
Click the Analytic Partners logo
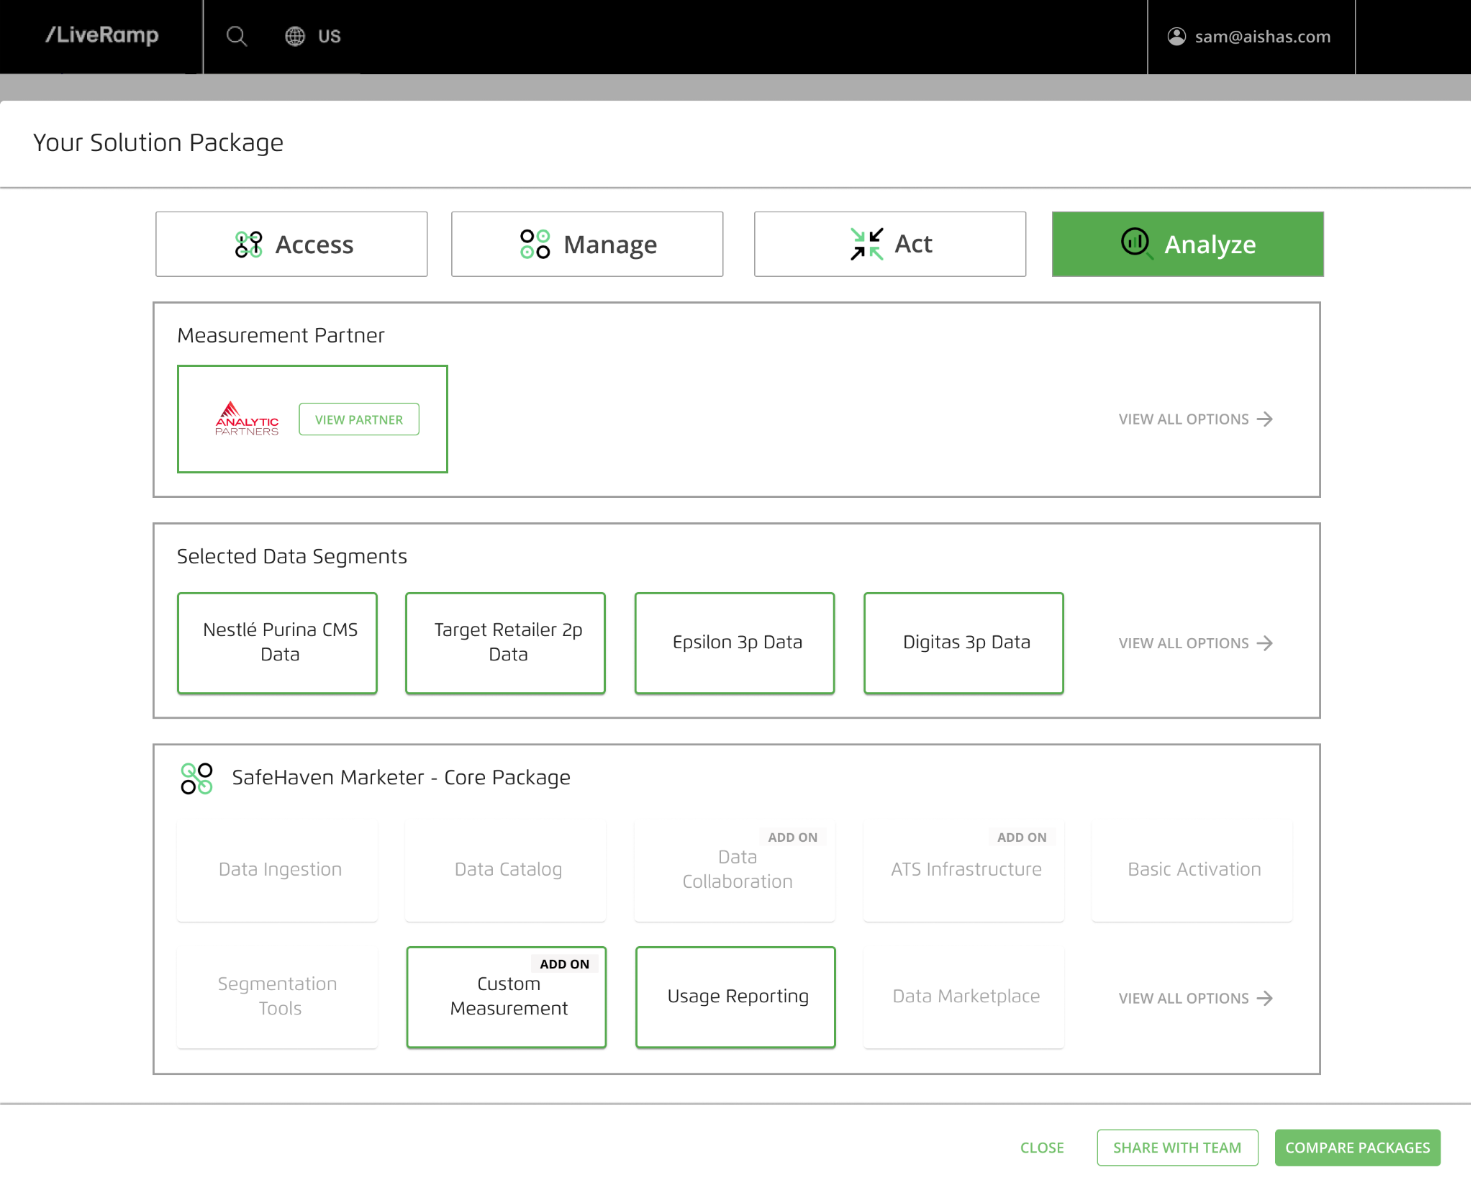tap(247, 418)
